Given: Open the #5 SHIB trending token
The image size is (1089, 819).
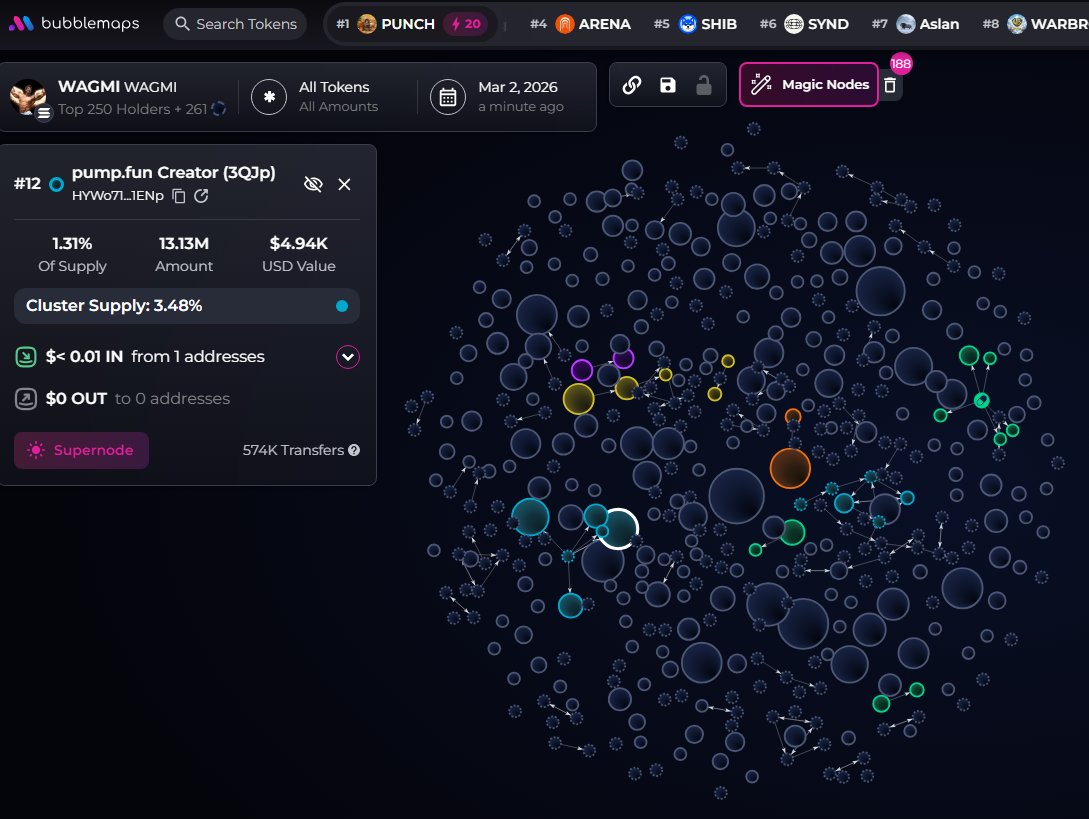Looking at the screenshot, I should (x=695, y=24).
